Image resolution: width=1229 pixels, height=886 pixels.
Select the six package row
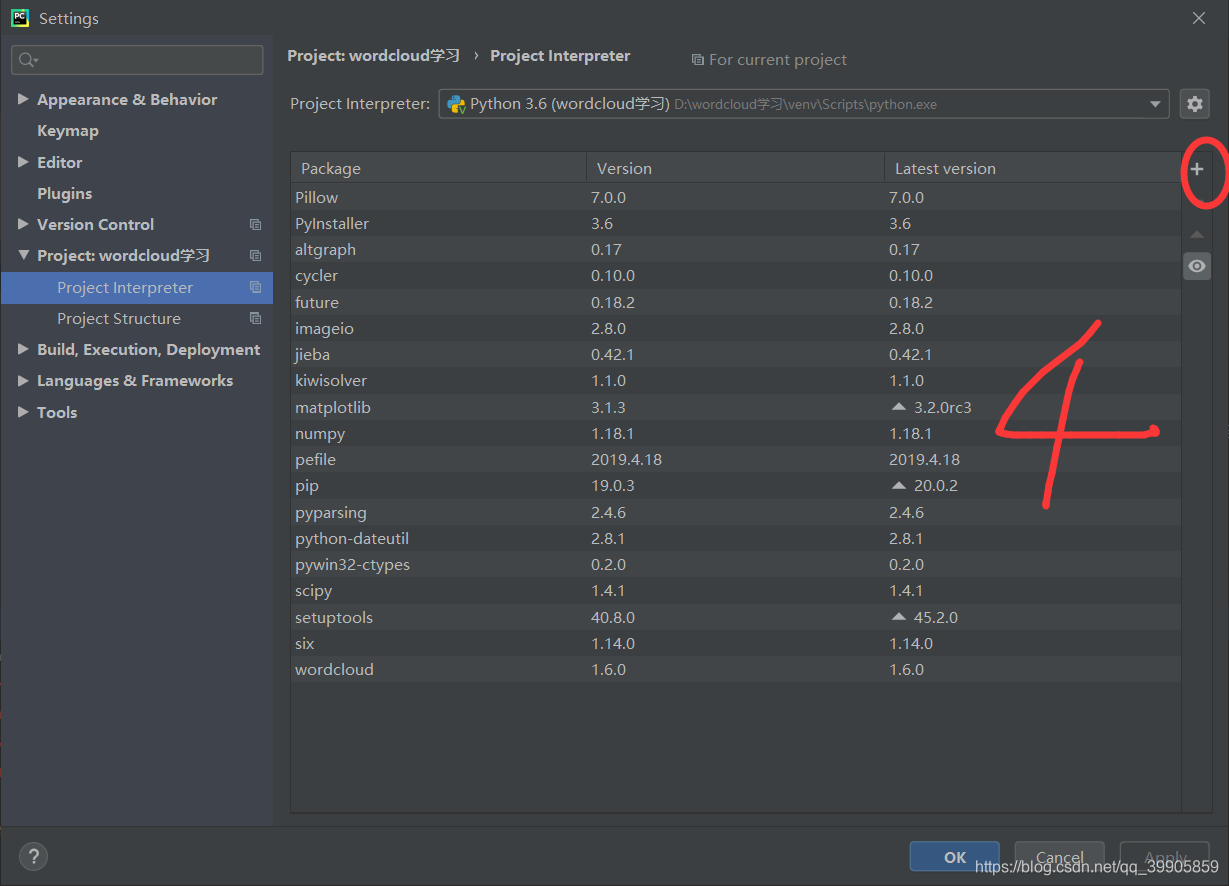[x=735, y=643]
